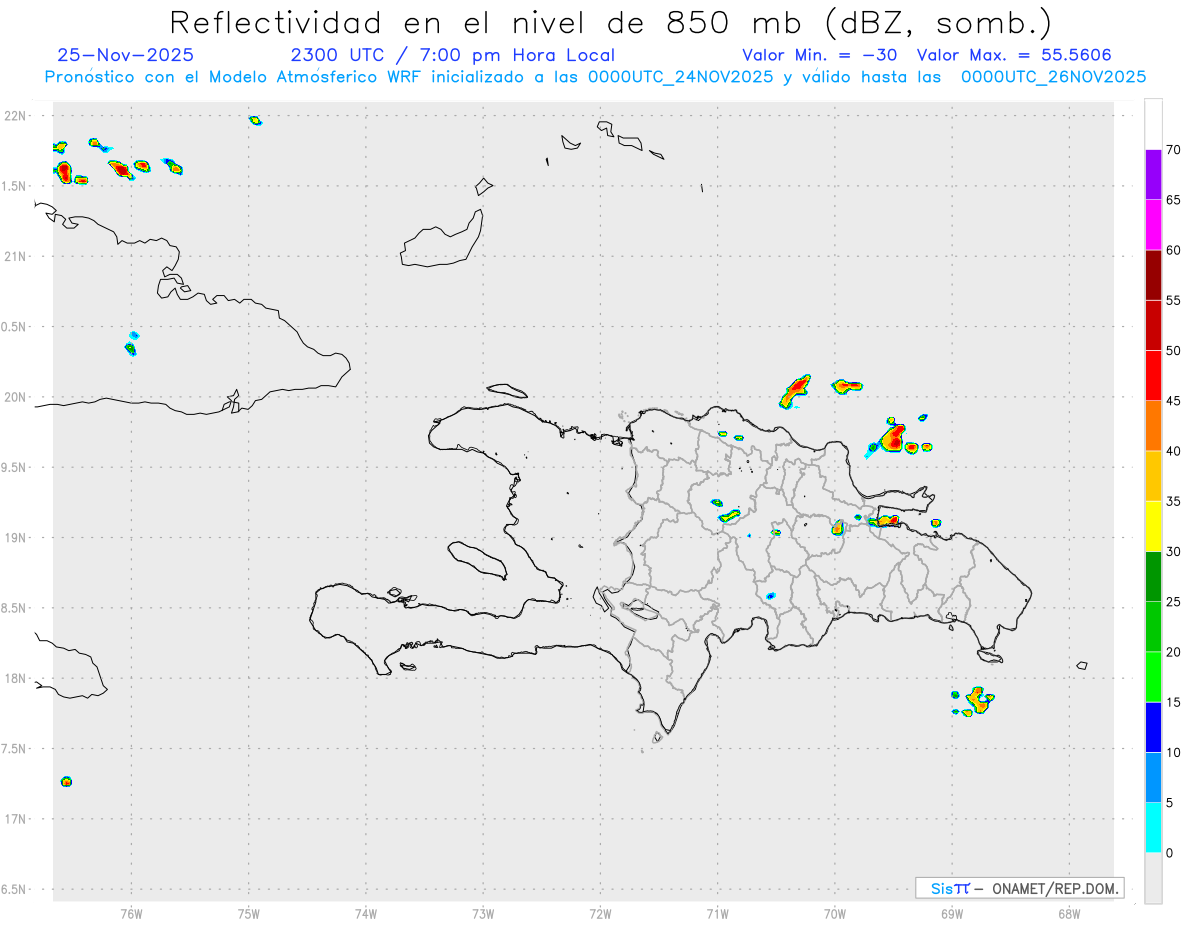Viewport: 1200px width, 927px height.
Task: Click the "Valor Max. = 55.5606" text
Action: pos(1013,56)
